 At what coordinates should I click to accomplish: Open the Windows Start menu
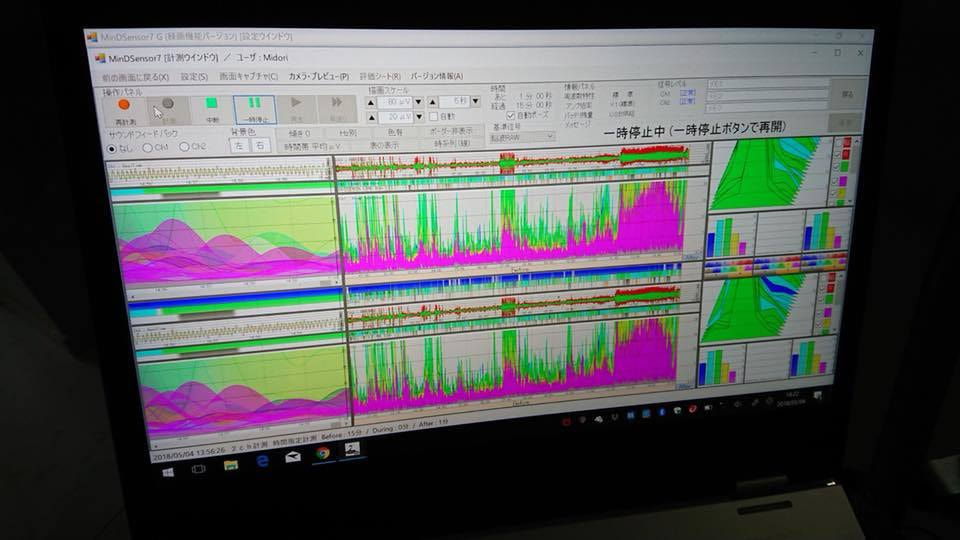coord(166,471)
